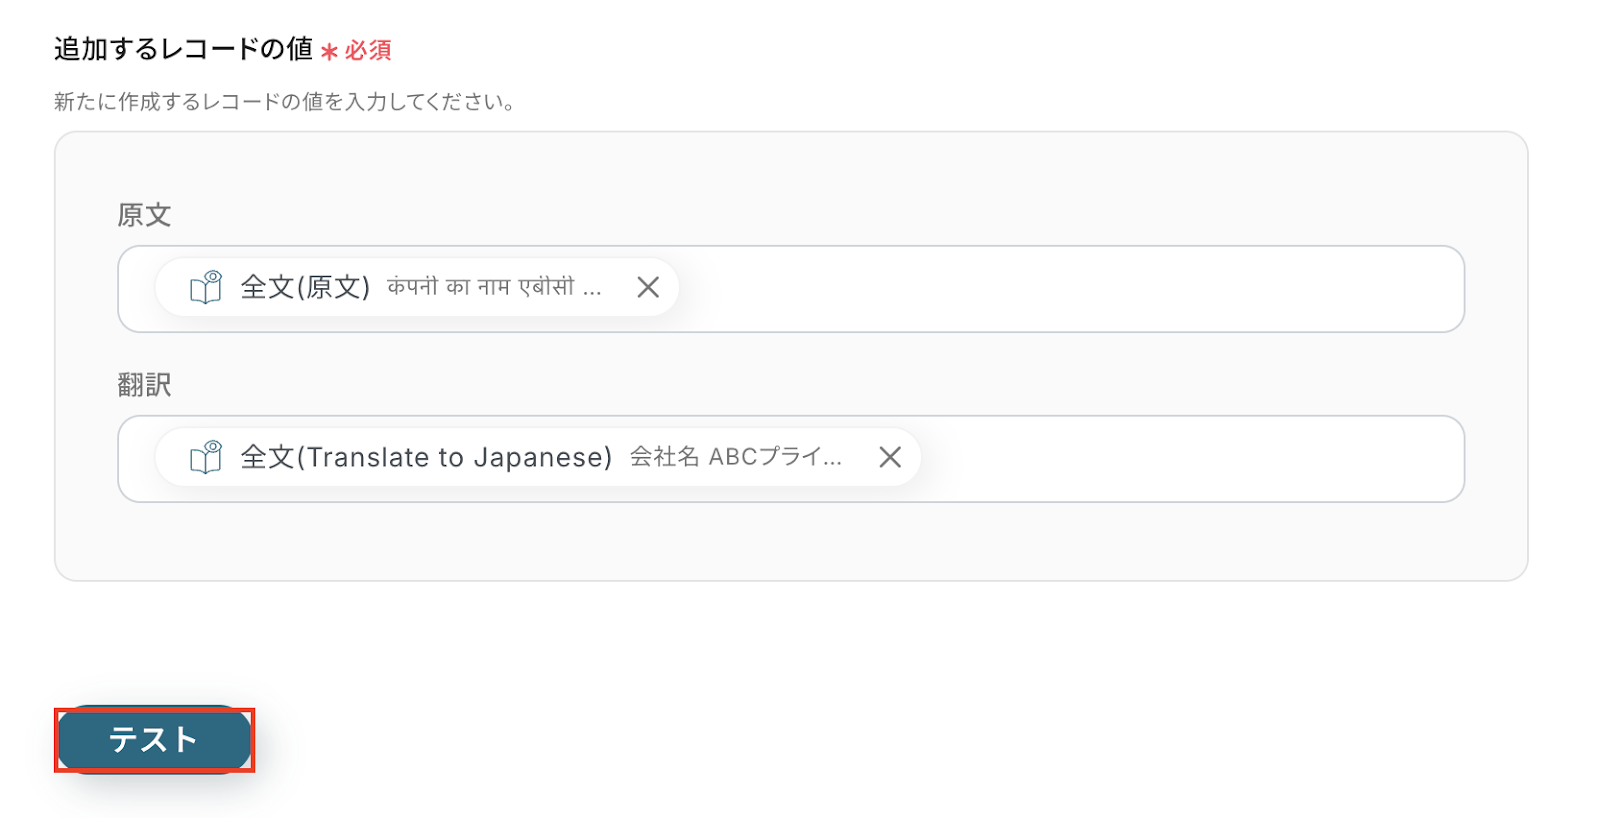The height and width of the screenshot is (818, 1600).
Task: Click the 翻訳 field label
Action: [144, 385]
